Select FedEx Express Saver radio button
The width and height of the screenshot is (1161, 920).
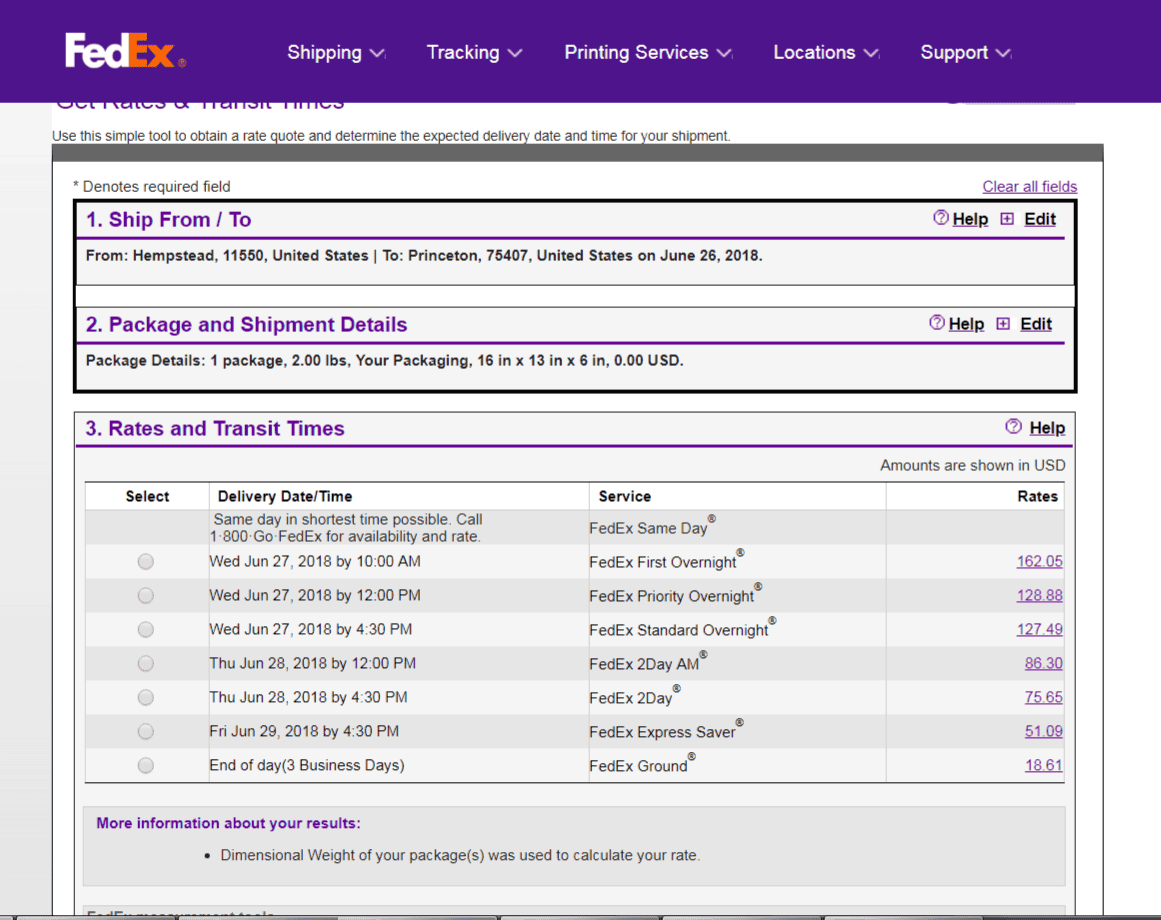coord(146,732)
